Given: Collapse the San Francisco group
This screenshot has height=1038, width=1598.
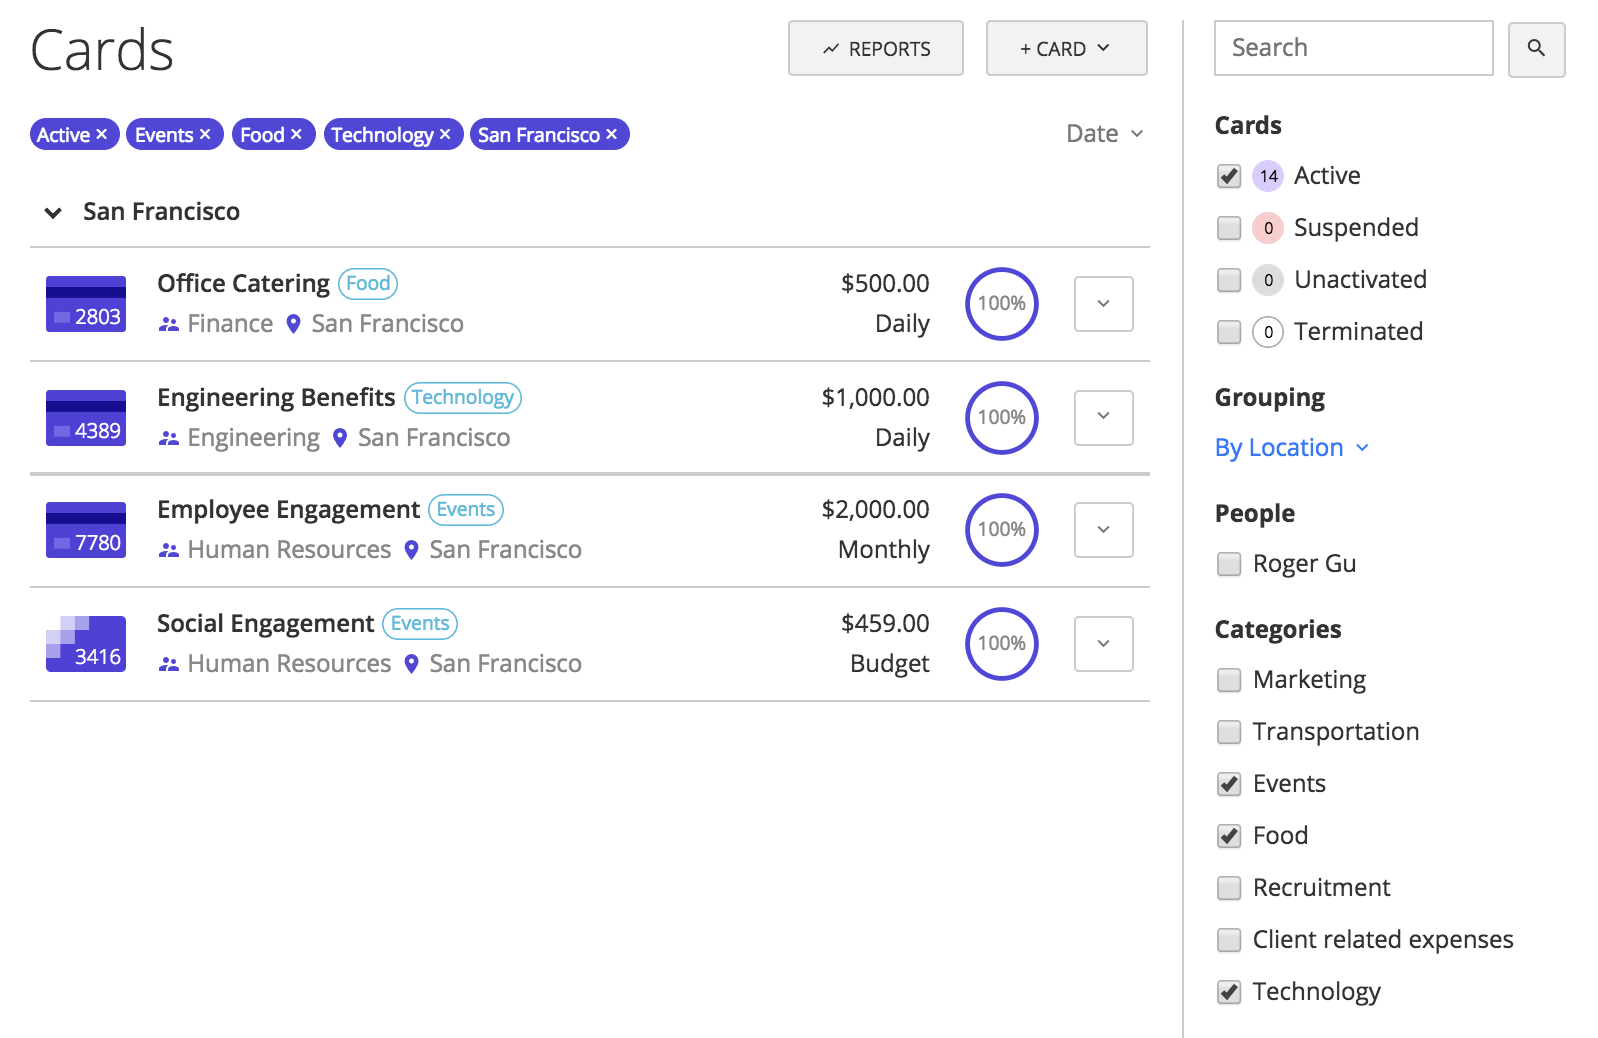Looking at the screenshot, I should click(54, 212).
